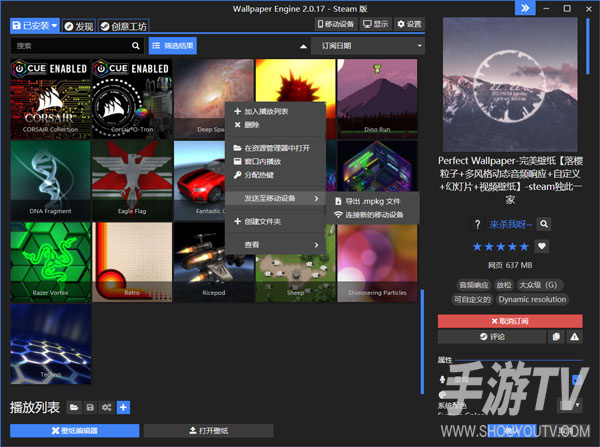This screenshot has height=447, width=600.
Task: Open 已安装 installed dropdown tab
Action: pos(34,26)
